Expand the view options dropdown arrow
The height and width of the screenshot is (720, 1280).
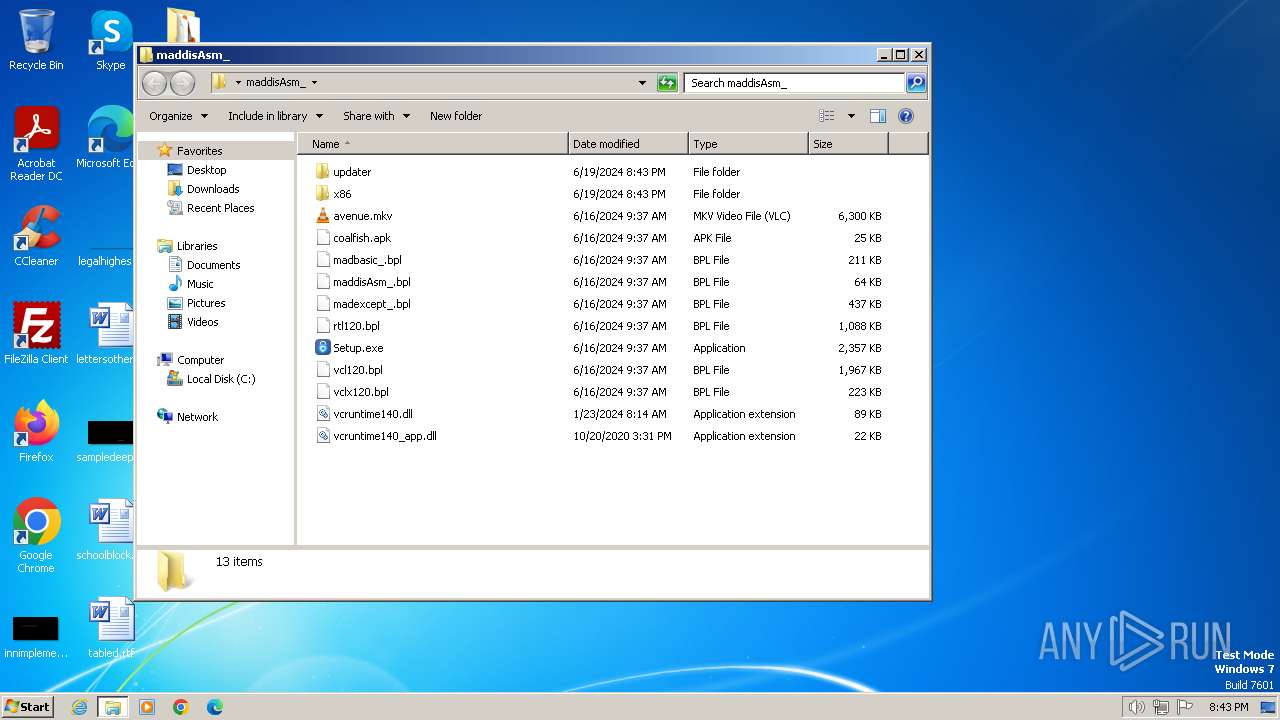click(x=851, y=116)
